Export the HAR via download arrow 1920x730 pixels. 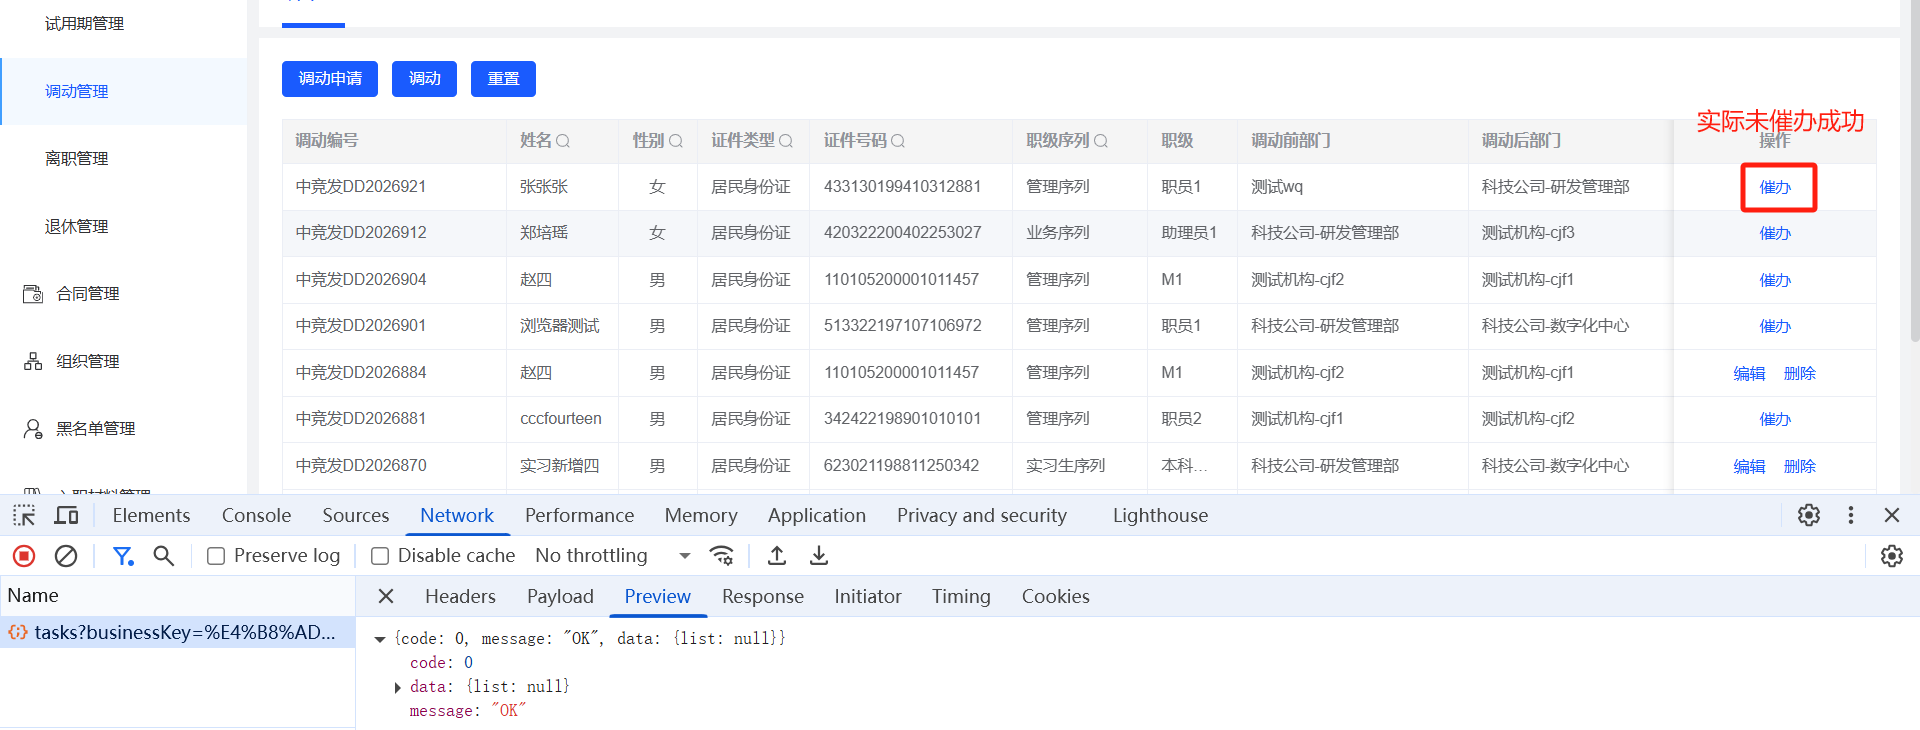coord(819,556)
